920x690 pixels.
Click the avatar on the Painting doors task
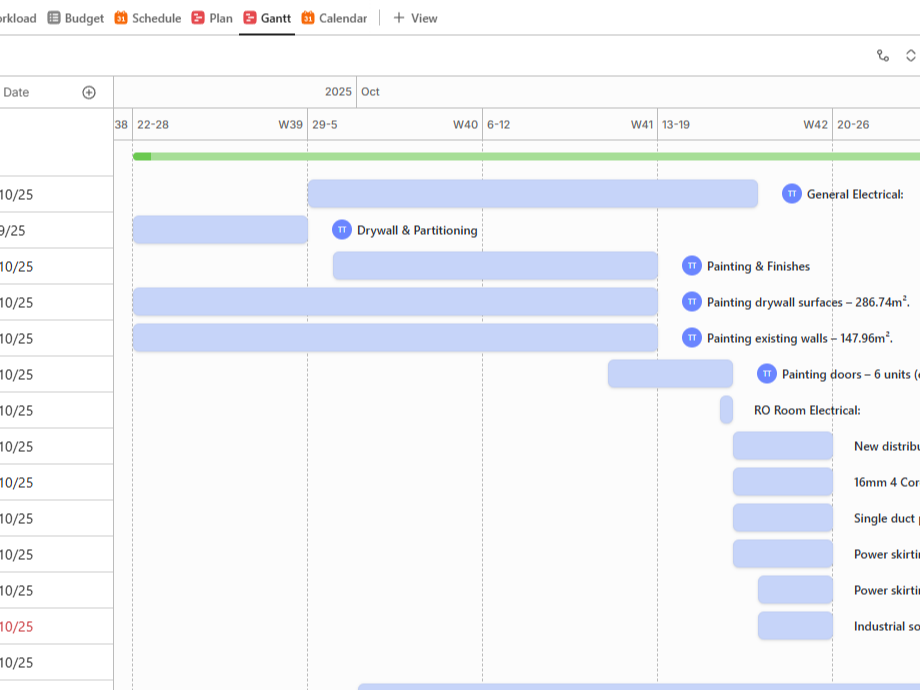[766, 373]
